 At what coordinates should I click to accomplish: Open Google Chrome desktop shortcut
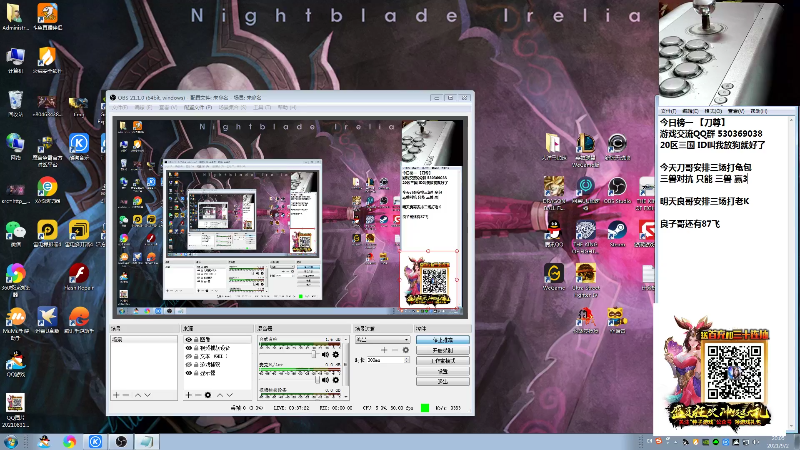pyautogui.click(x=47, y=190)
